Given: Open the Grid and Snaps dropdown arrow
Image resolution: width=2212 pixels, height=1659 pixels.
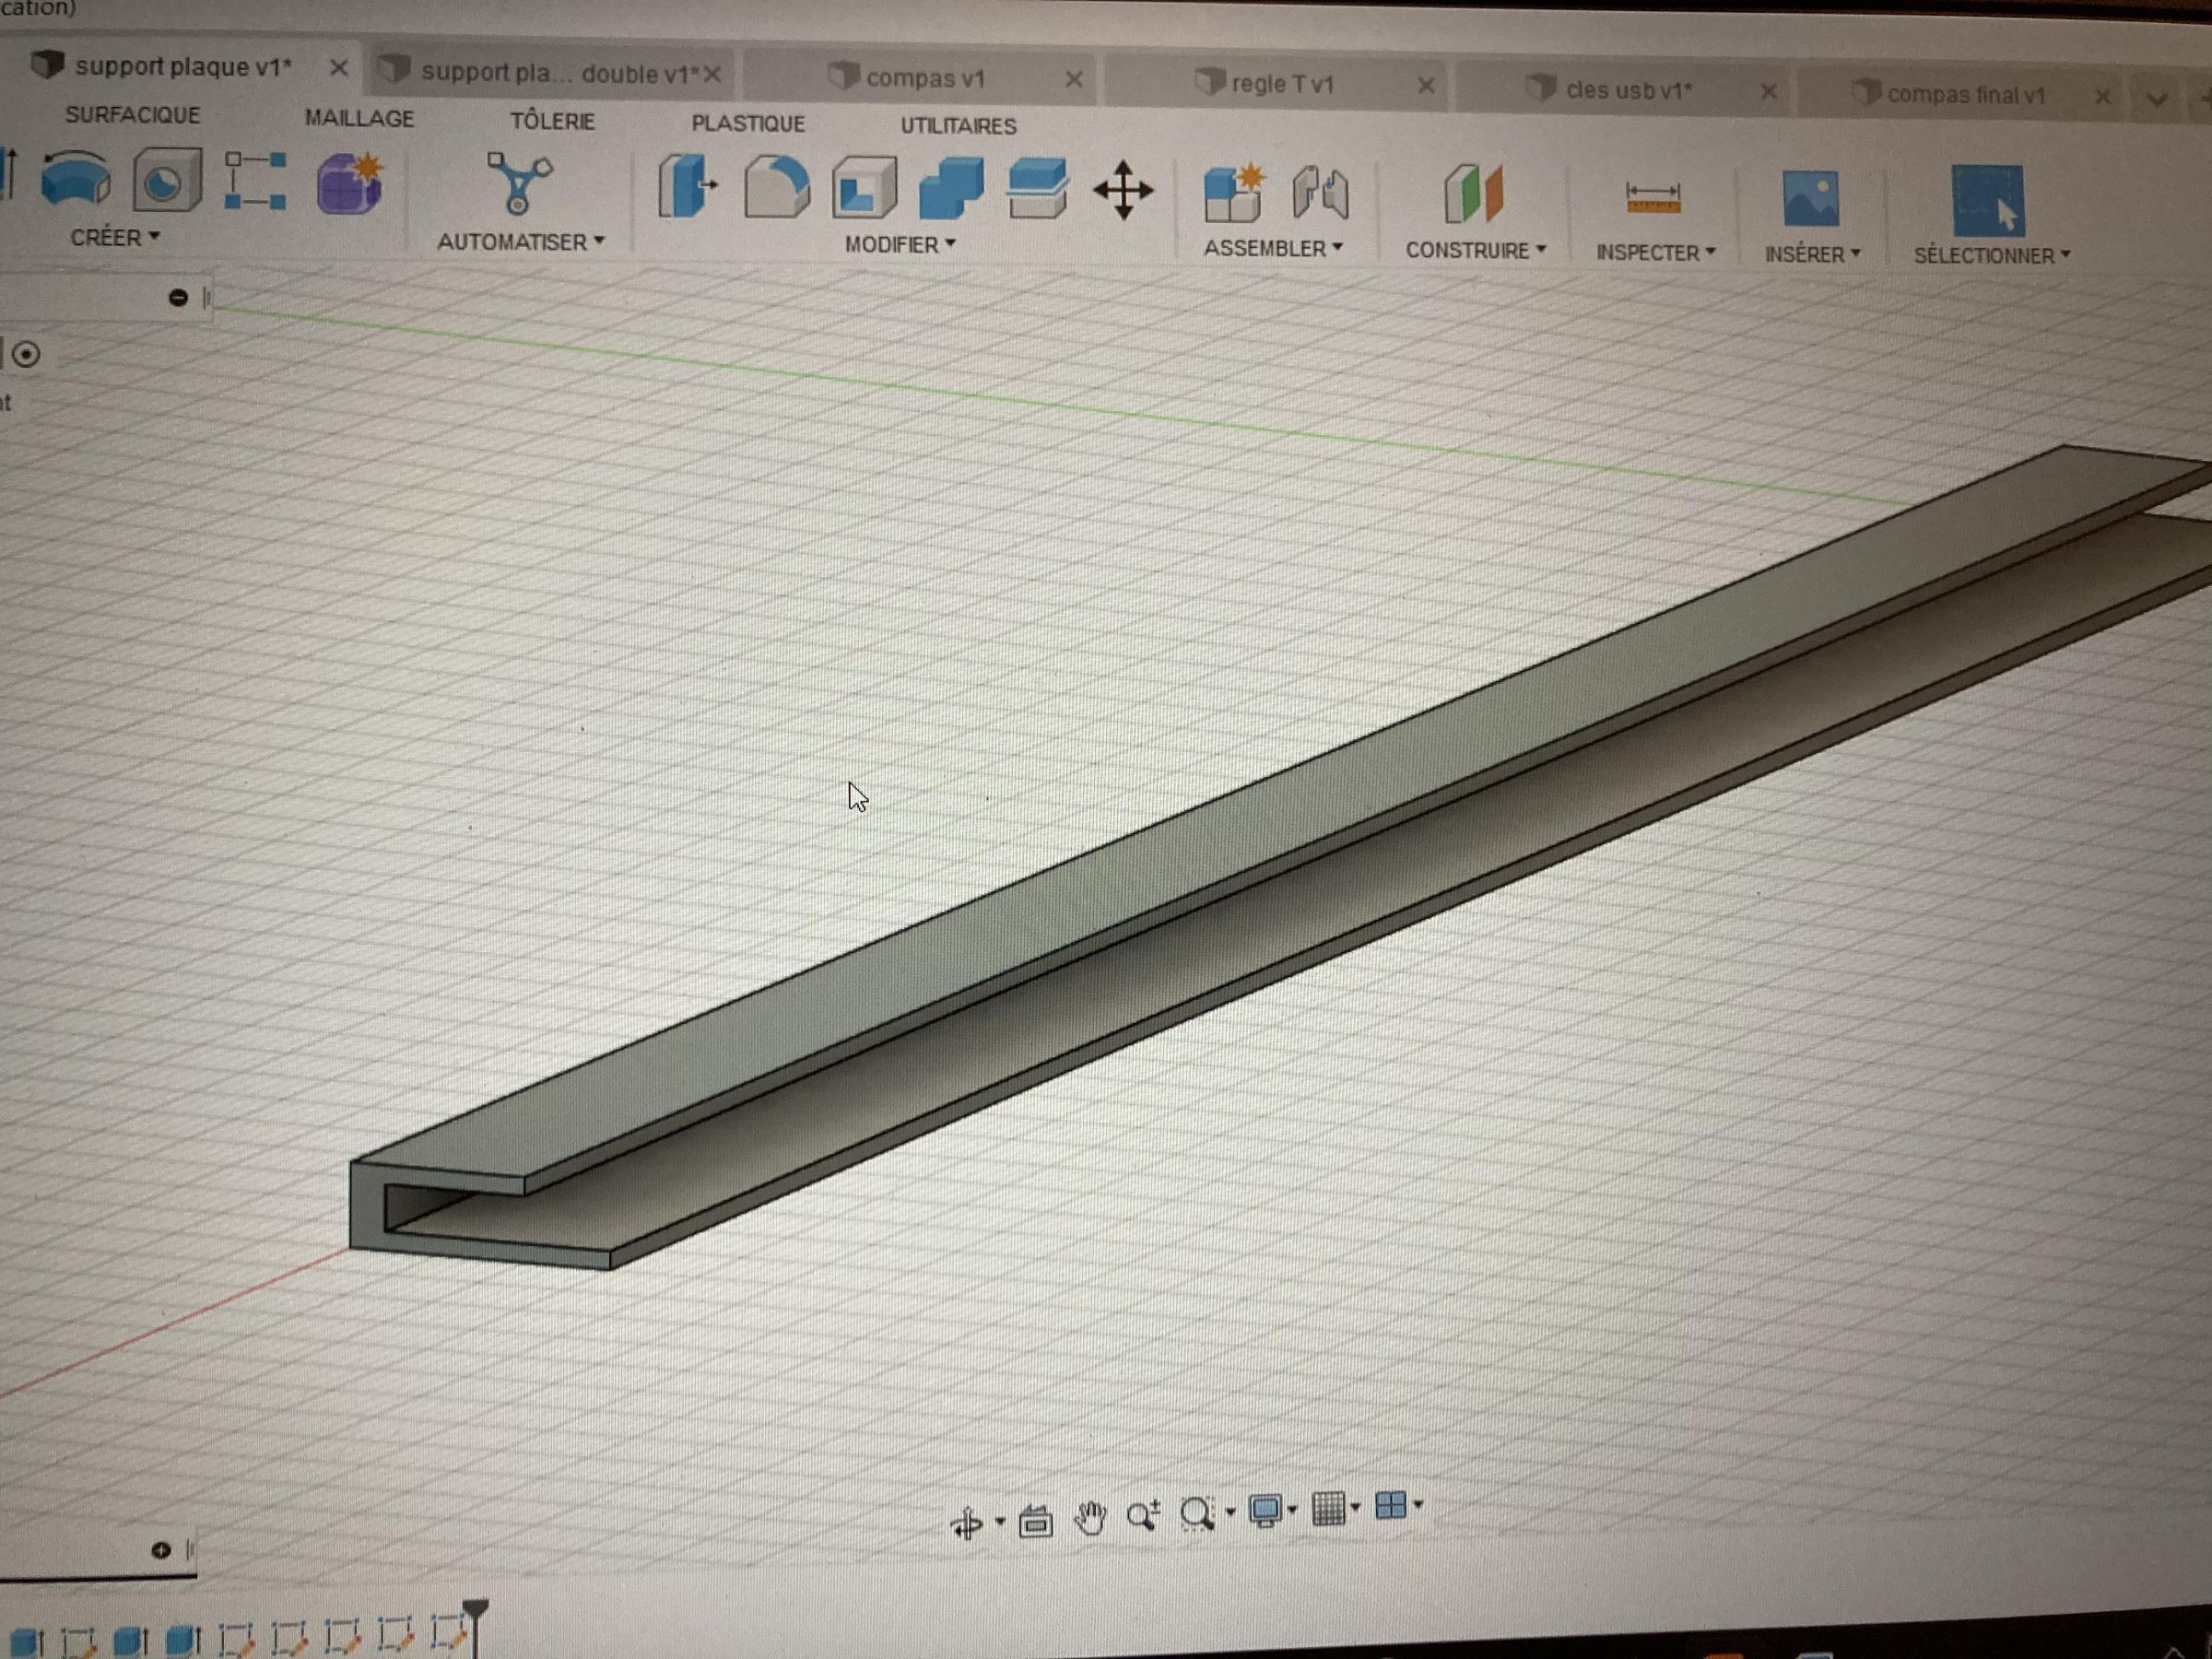Looking at the screenshot, I should coord(1355,1506).
